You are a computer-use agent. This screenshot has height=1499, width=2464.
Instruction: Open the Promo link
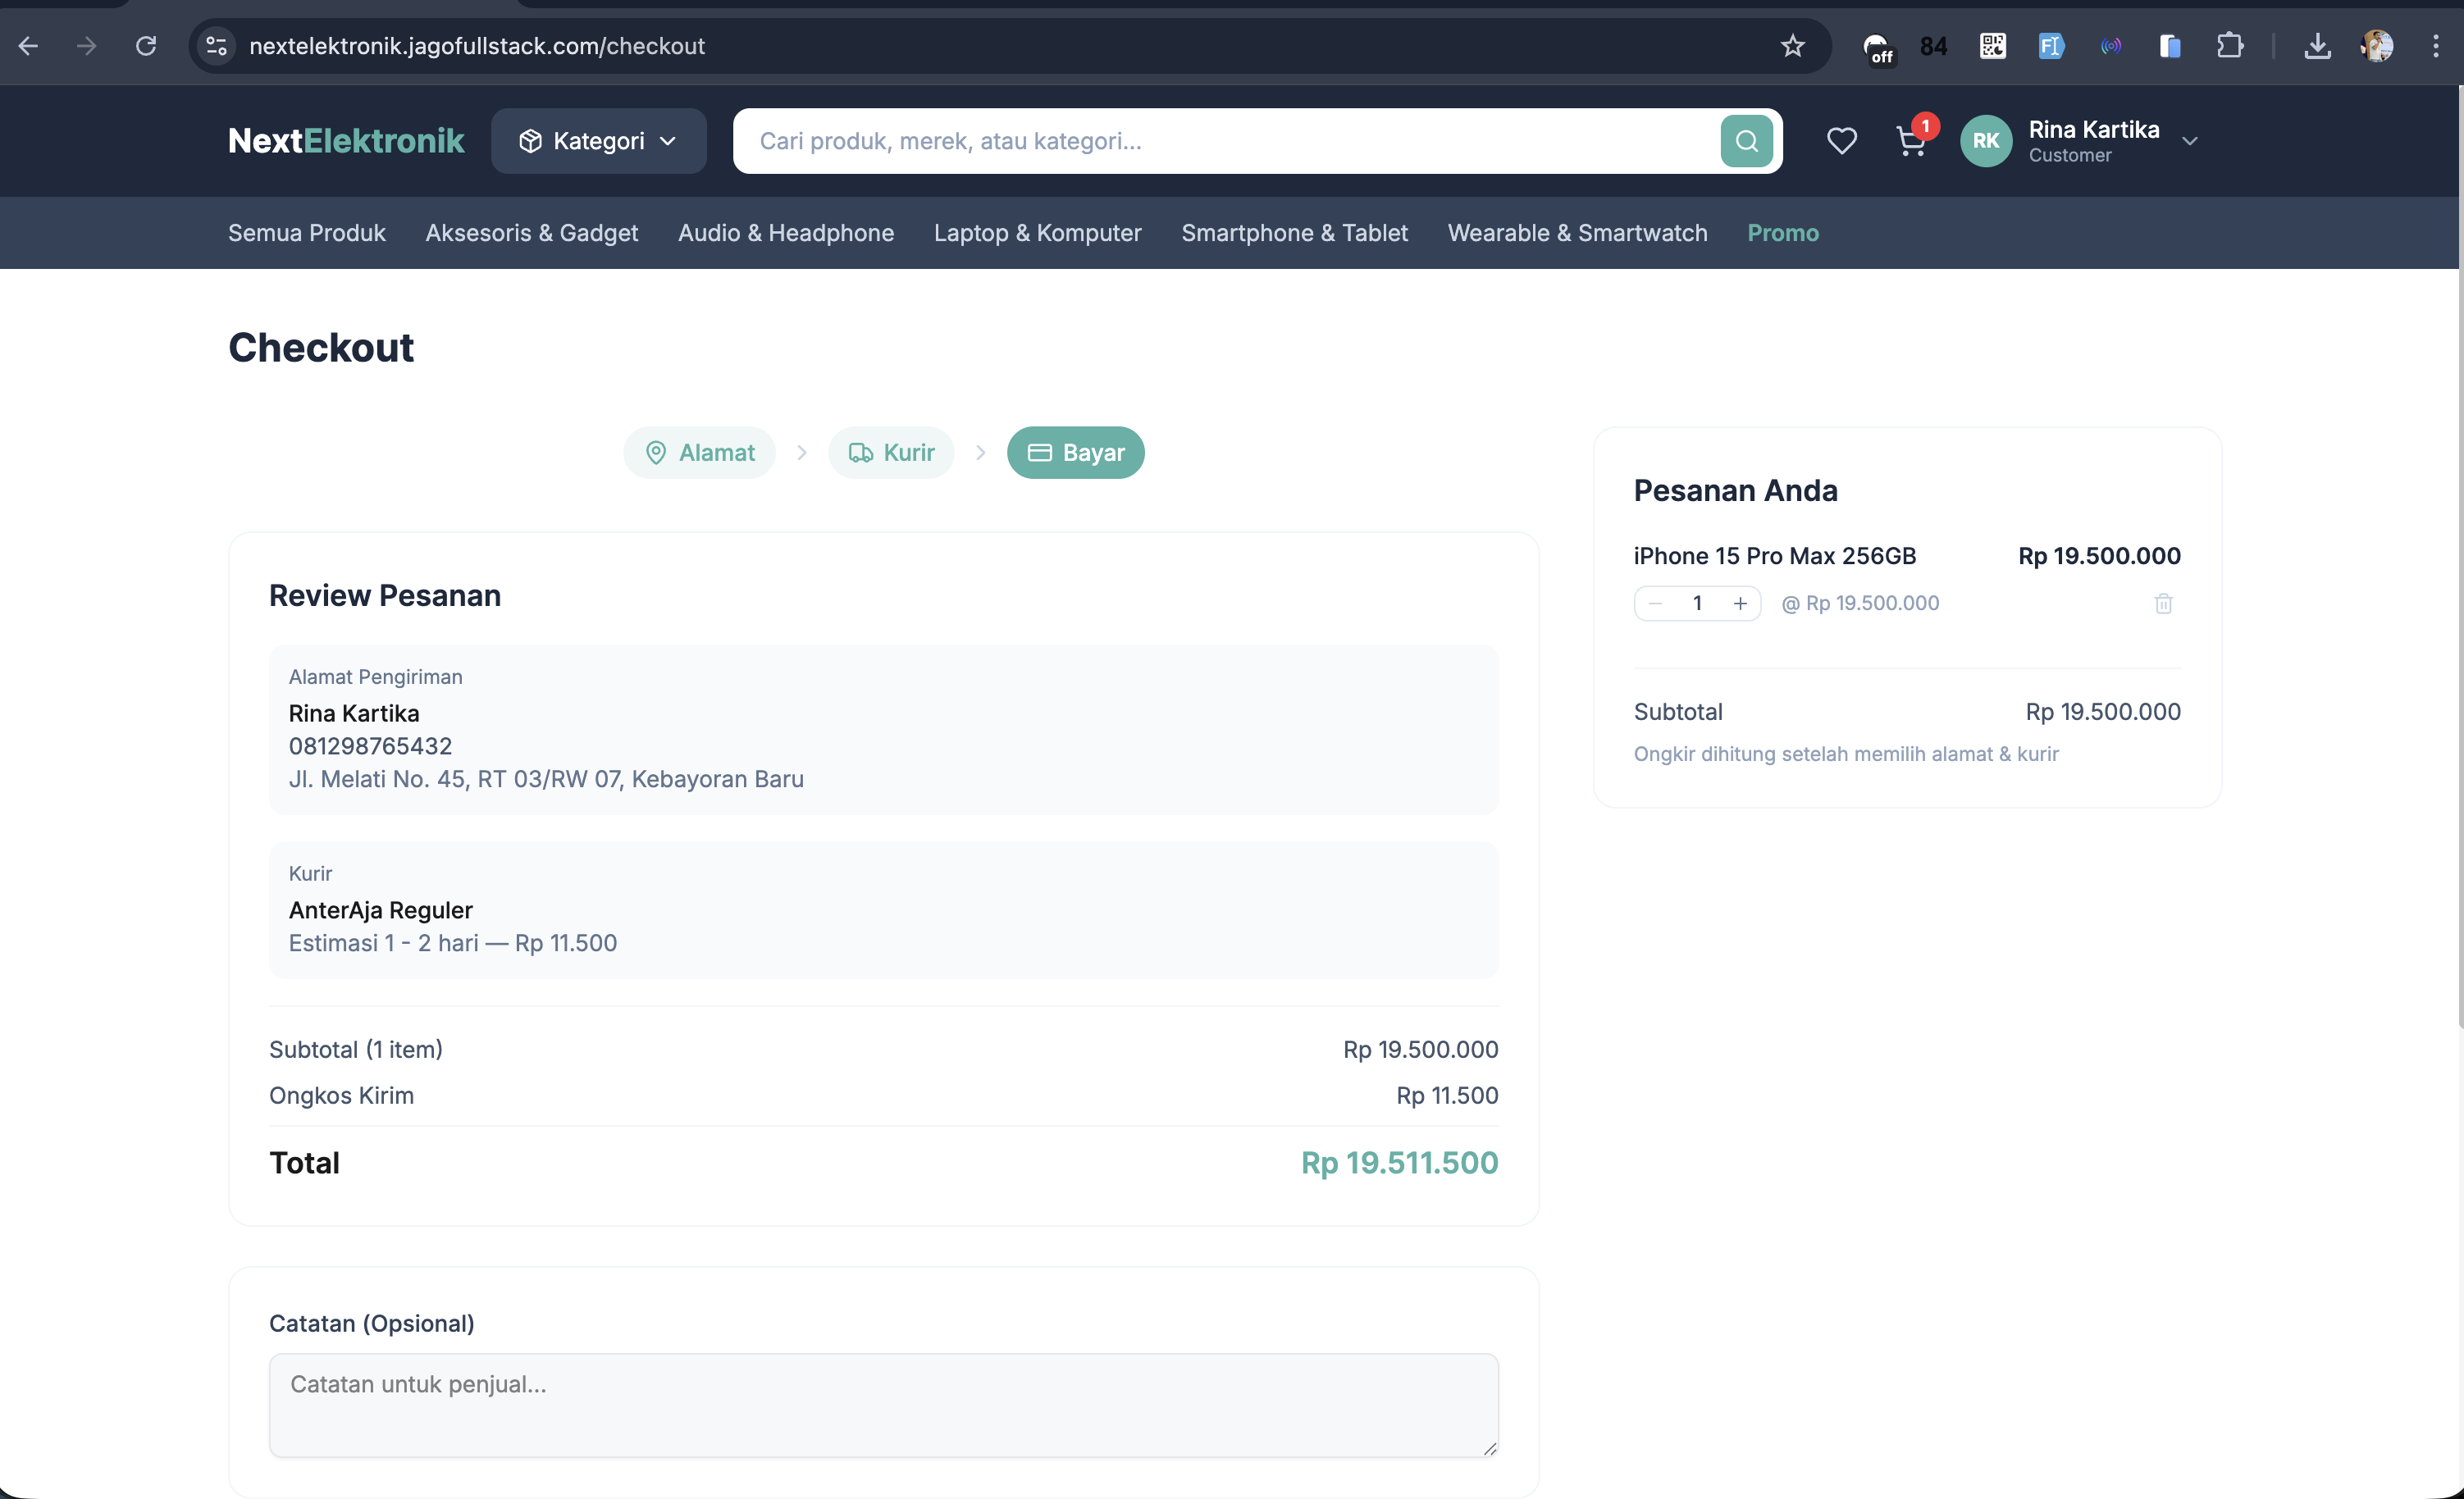click(1782, 233)
